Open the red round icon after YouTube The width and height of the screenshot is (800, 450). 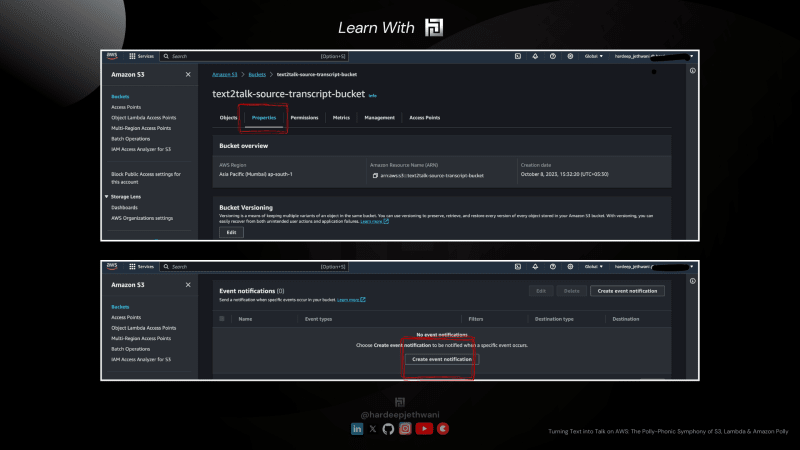(443, 429)
